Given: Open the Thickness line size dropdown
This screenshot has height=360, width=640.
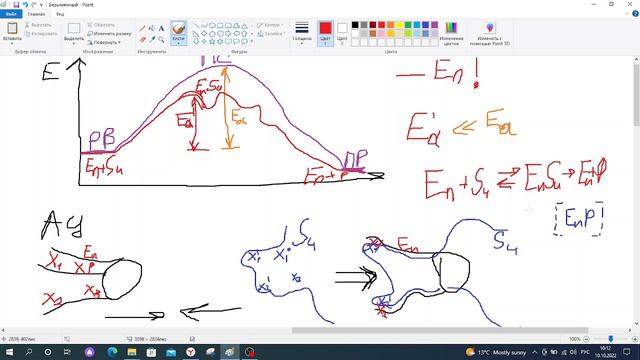Looking at the screenshot, I should 302,32.
